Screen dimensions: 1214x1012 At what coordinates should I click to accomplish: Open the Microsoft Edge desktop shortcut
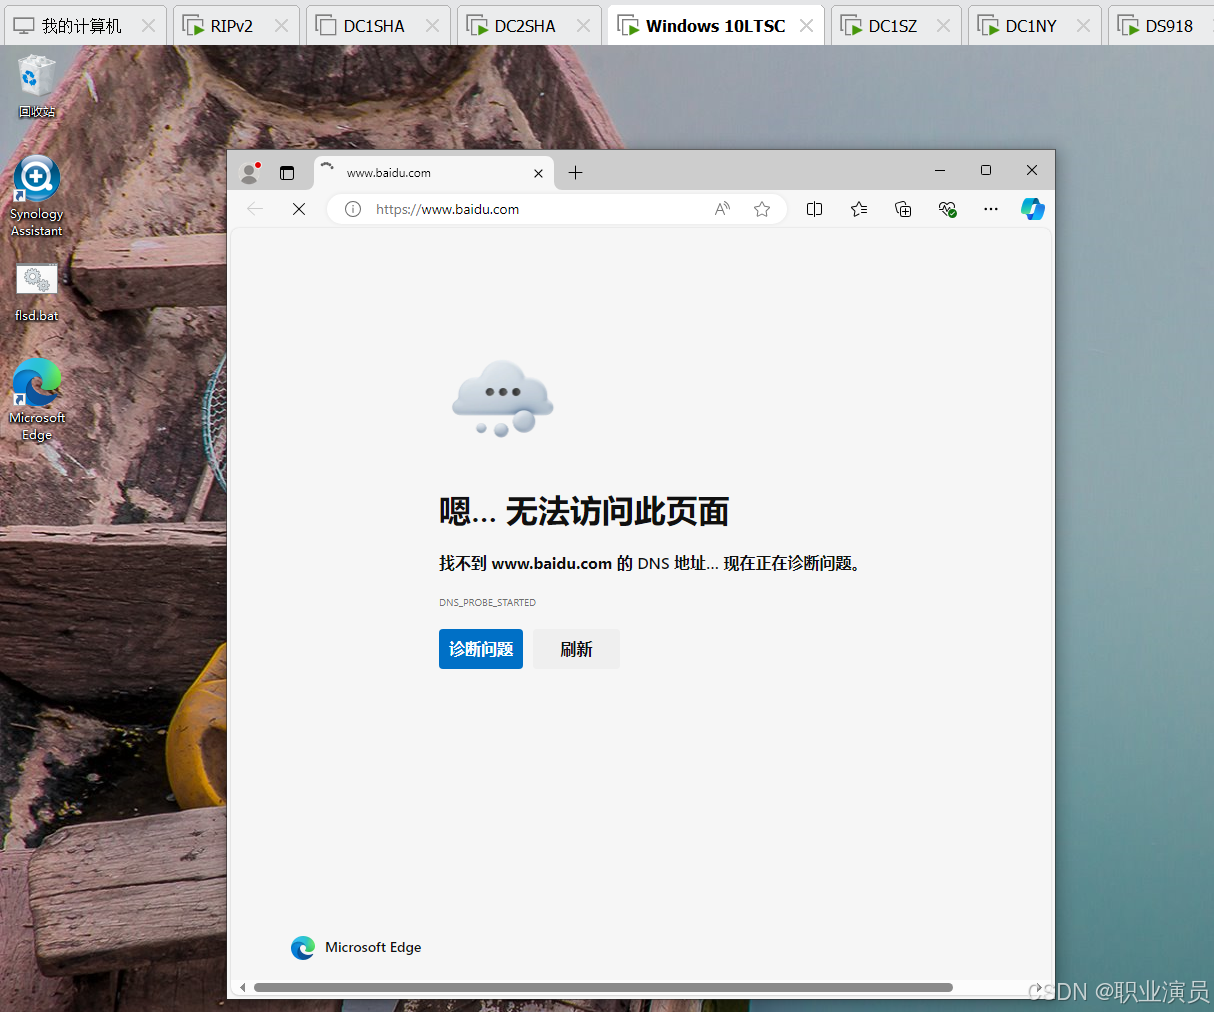(x=37, y=399)
